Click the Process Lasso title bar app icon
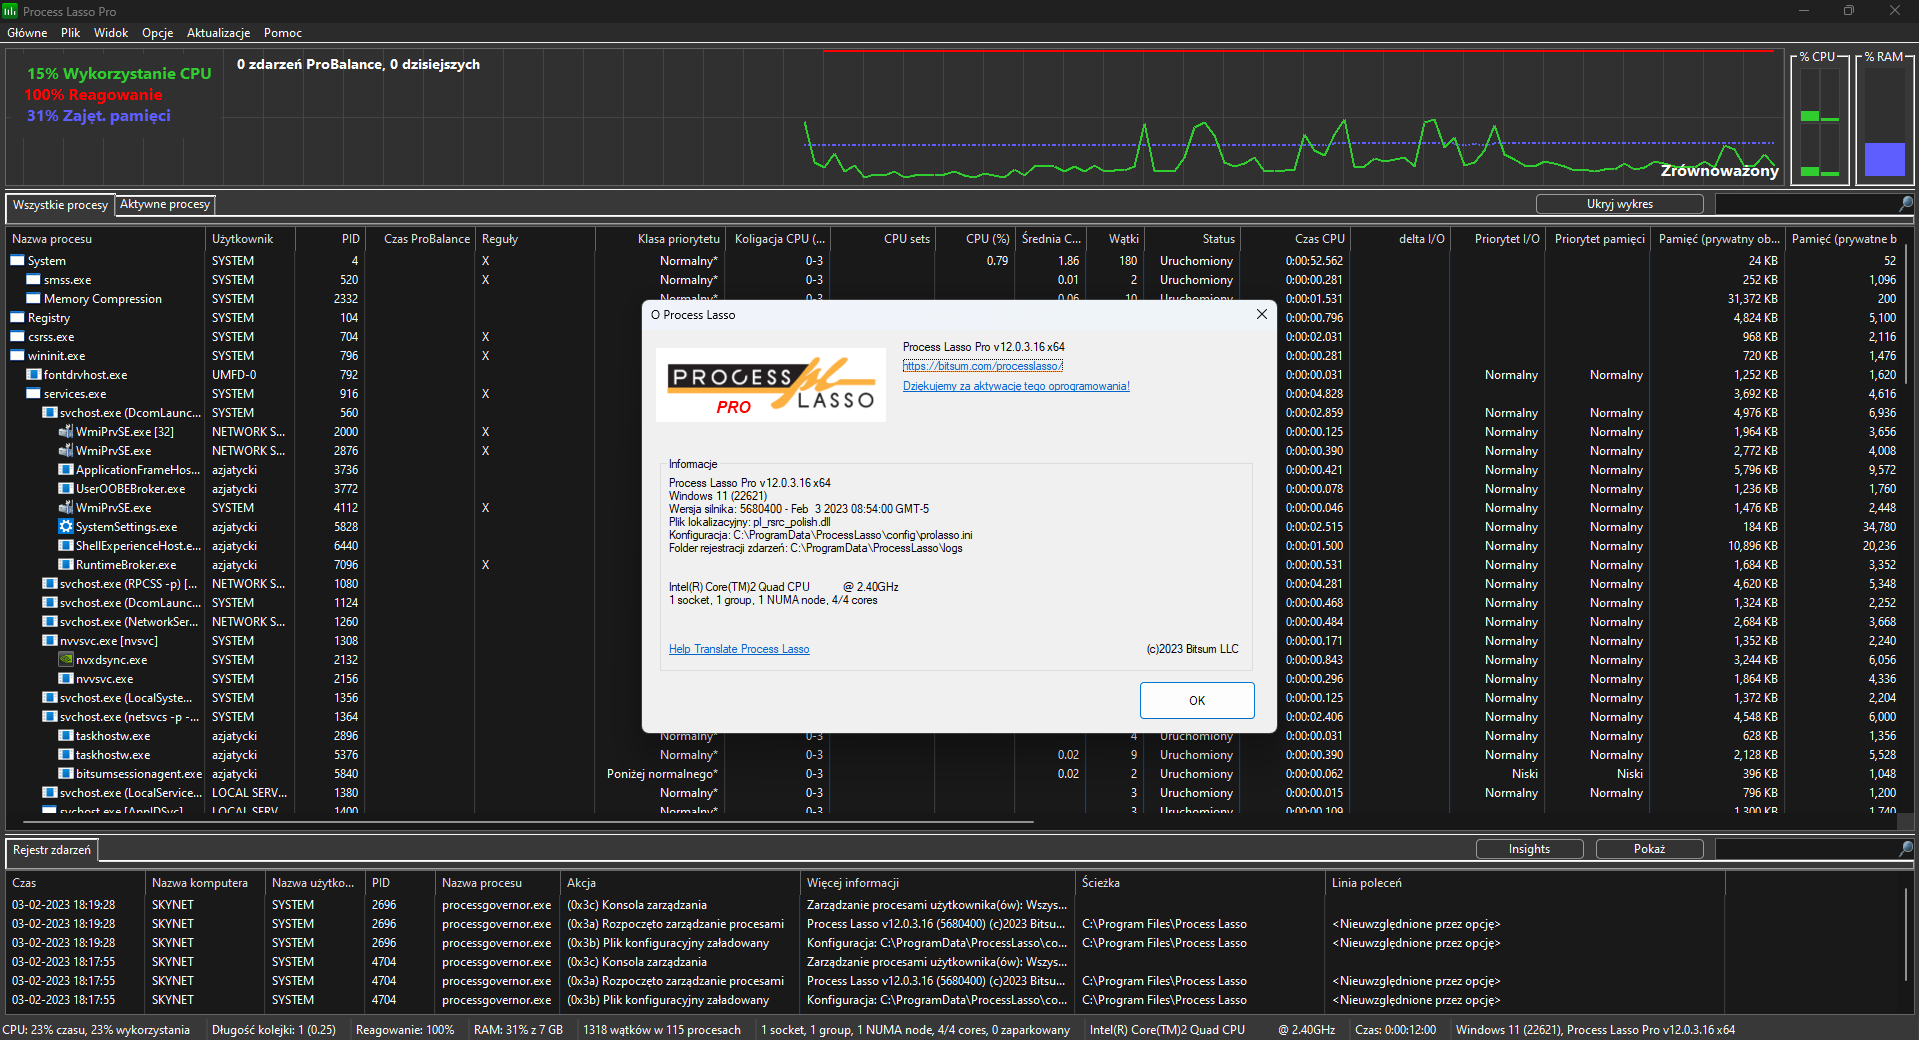Viewport: 1919px width, 1040px height. click(10, 11)
